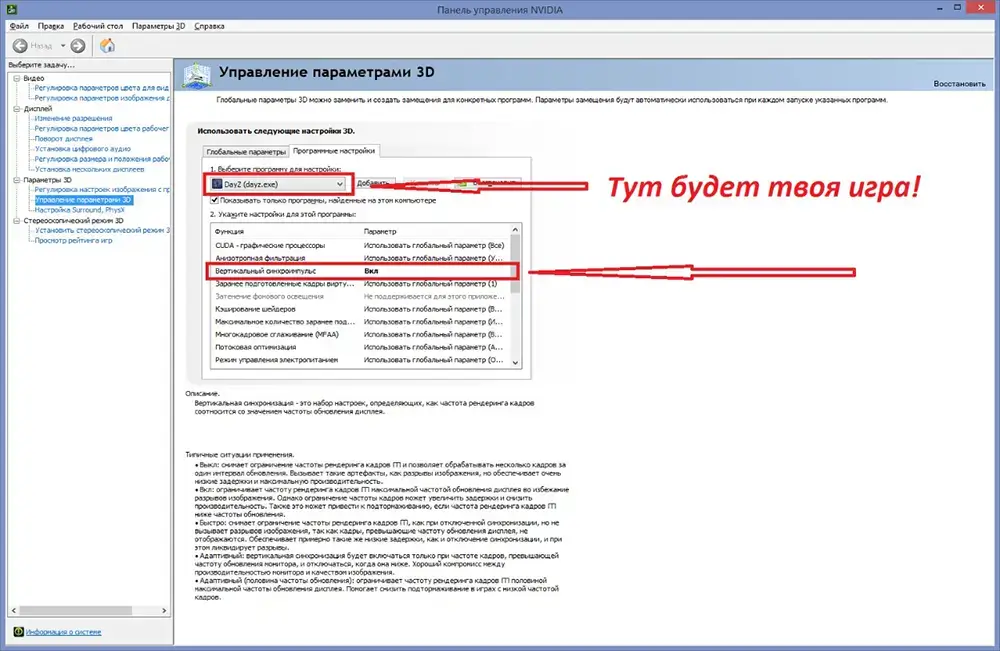Collapse the Дисплей tree node
Screen dimensions: 1000x651
click(x=16, y=108)
